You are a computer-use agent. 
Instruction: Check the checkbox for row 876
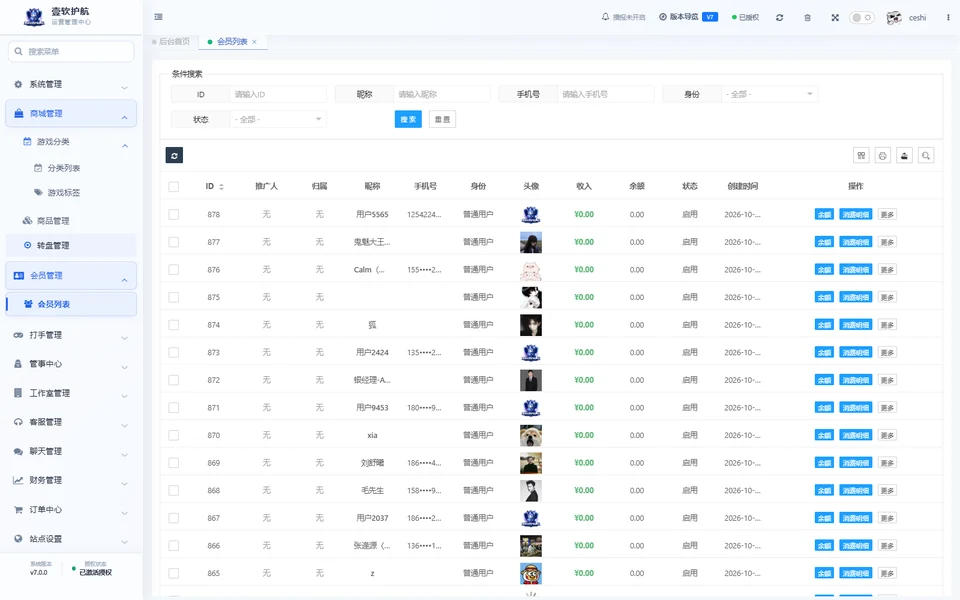[x=174, y=269]
